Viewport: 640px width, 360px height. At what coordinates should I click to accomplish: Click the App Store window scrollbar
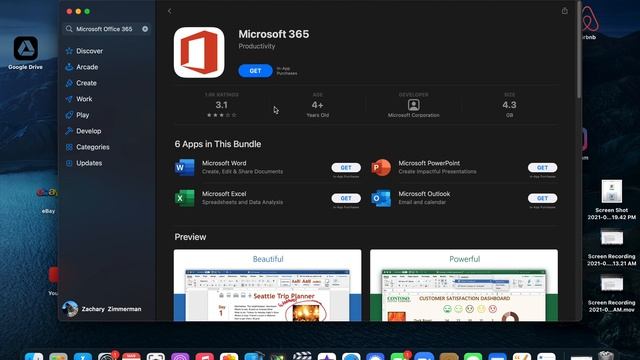coord(579,50)
